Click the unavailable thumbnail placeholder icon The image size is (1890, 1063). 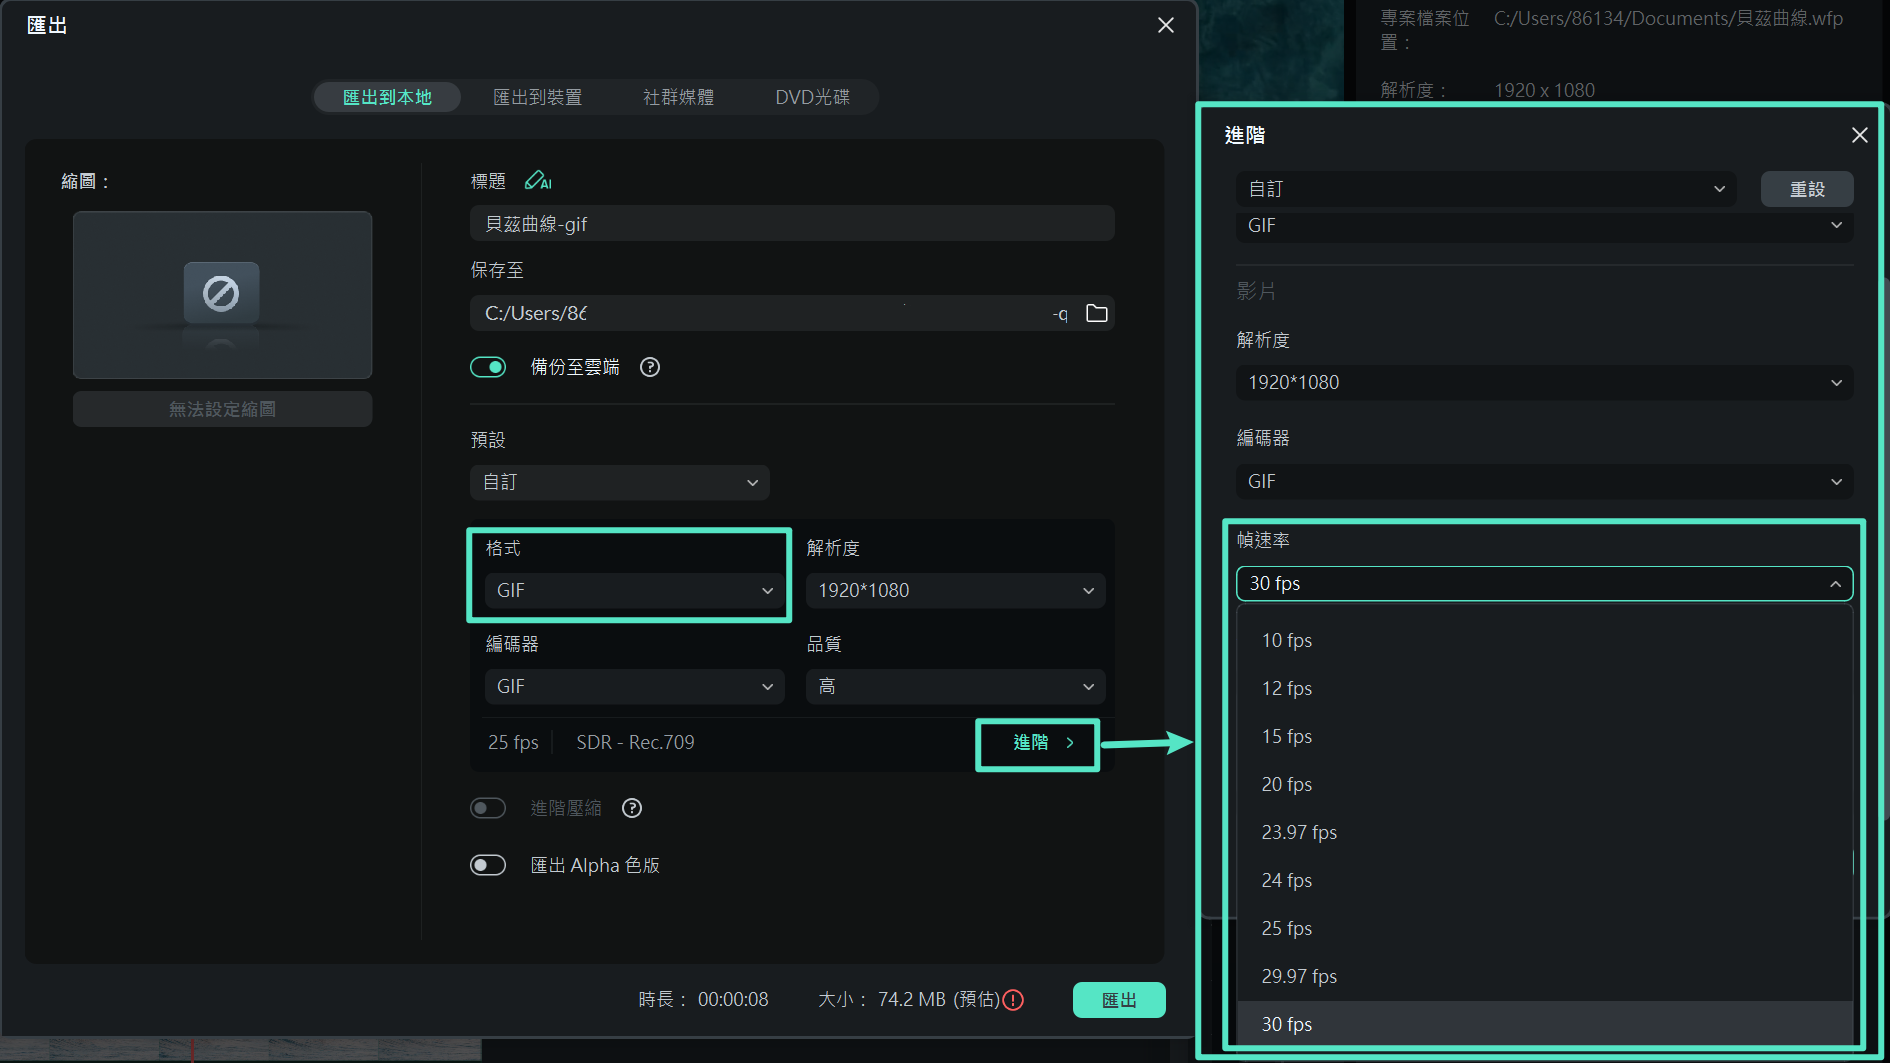point(221,293)
